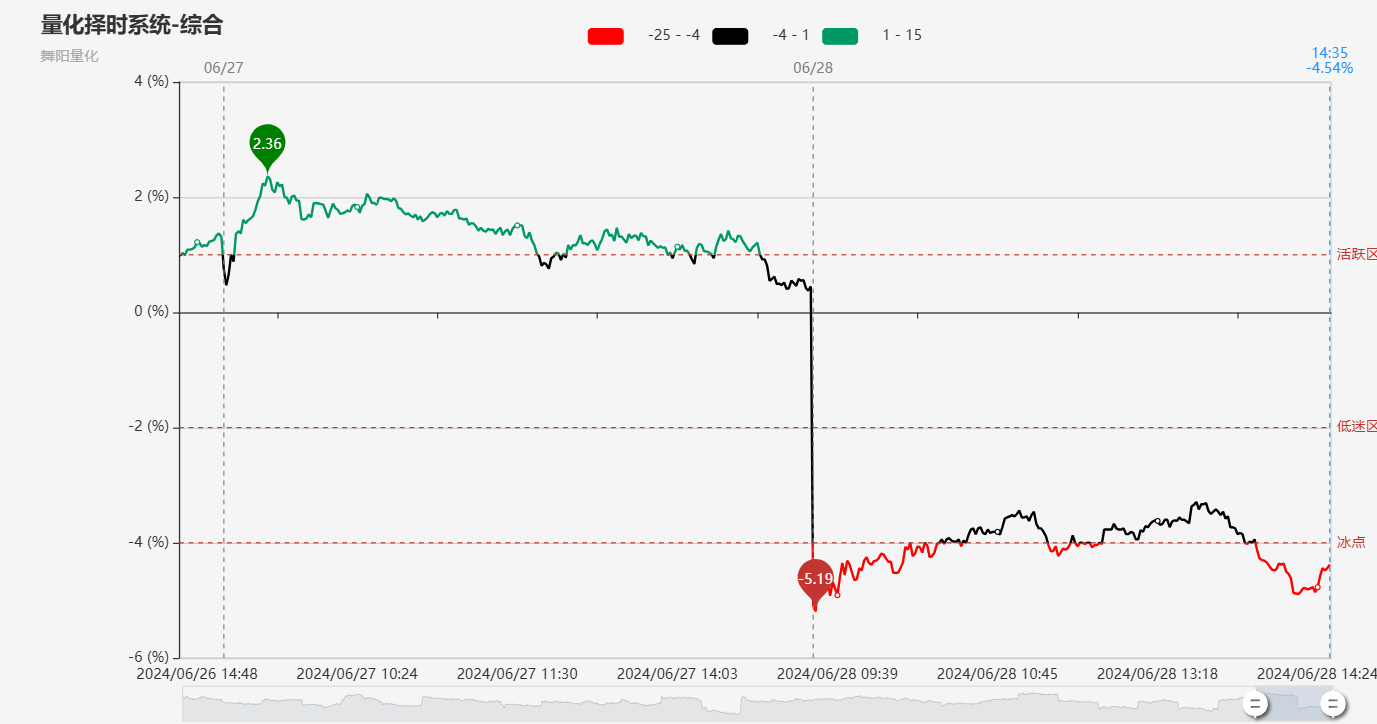Image resolution: width=1377 pixels, height=724 pixels.
Task: Click the legend text -25 - -4
Action: tap(674, 36)
